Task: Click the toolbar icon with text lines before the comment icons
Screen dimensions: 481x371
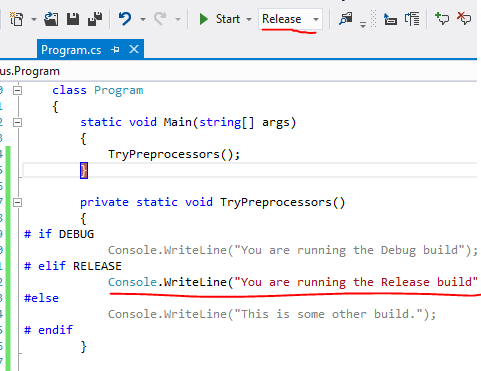Action: (412, 19)
